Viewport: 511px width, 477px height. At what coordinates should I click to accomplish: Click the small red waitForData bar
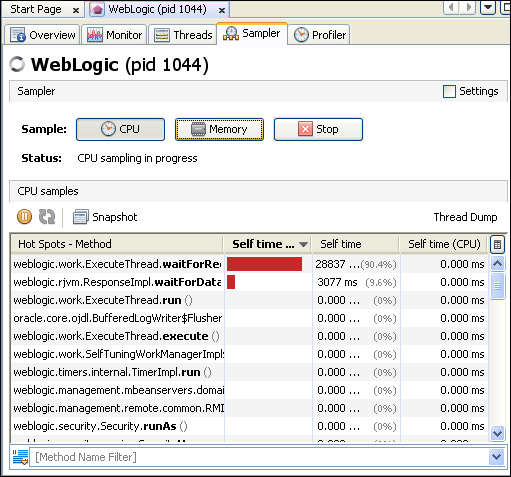coord(231,282)
